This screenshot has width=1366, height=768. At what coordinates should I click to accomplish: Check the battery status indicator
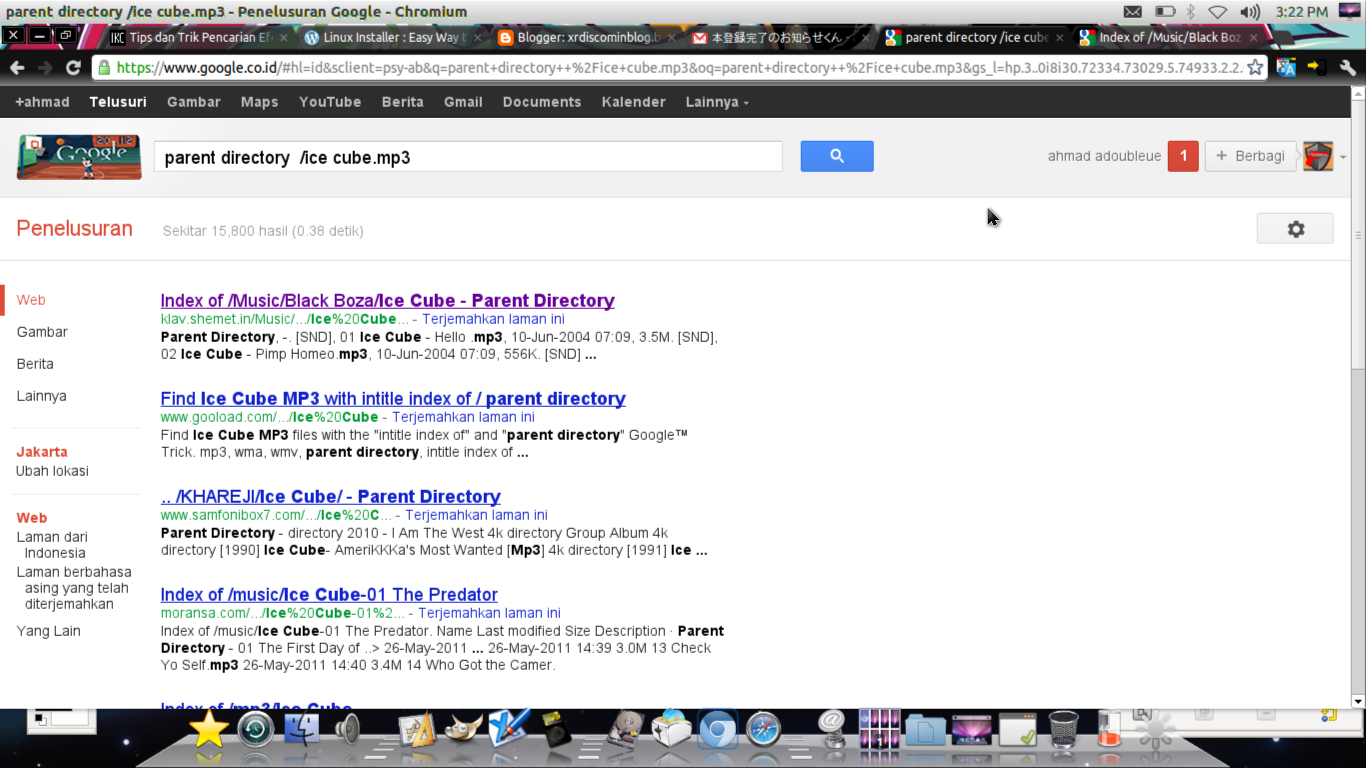tap(1165, 12)
